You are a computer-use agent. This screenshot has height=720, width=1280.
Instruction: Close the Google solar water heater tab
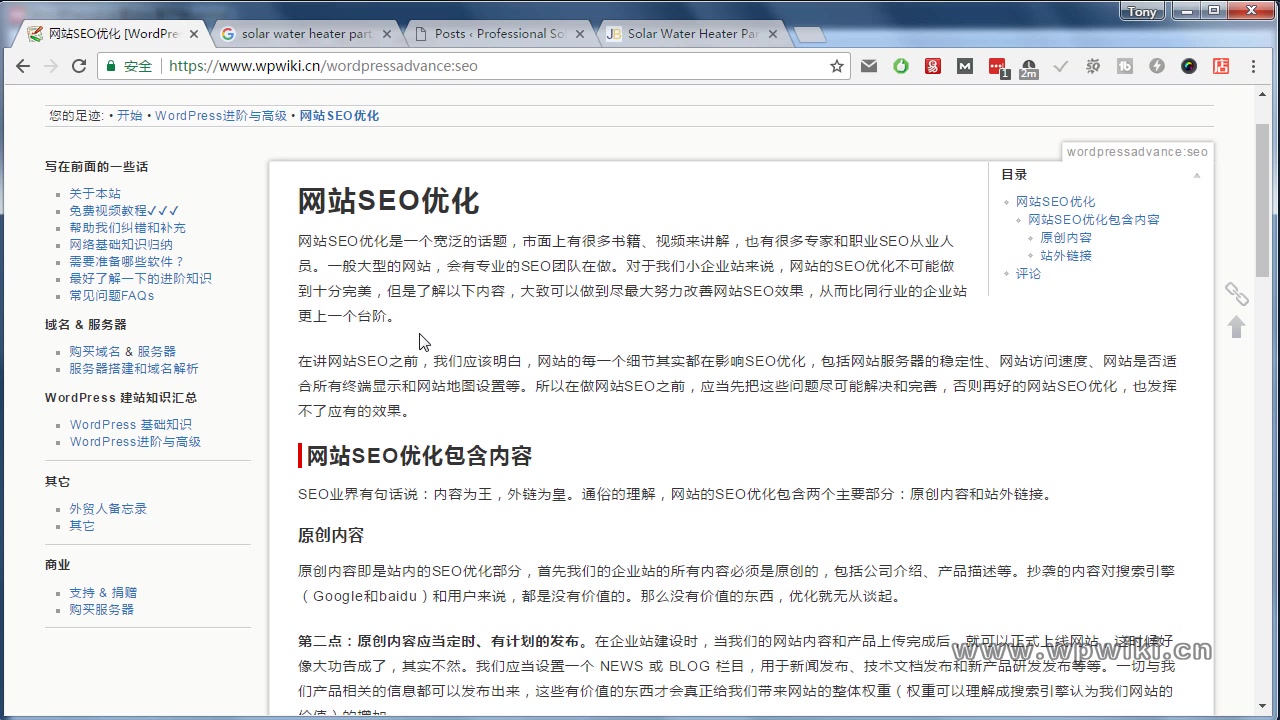coord(386,34)
